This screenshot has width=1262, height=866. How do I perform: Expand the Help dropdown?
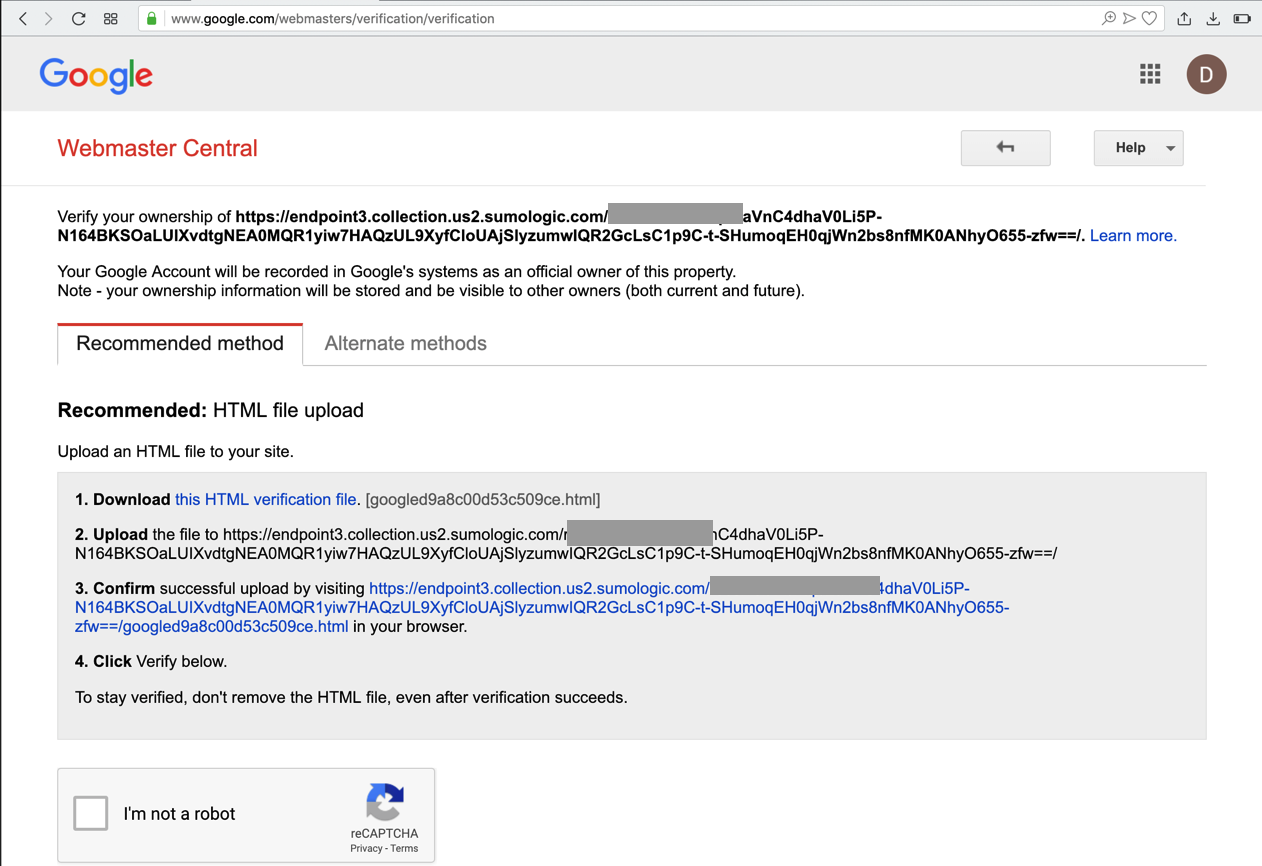[1138, 148]
